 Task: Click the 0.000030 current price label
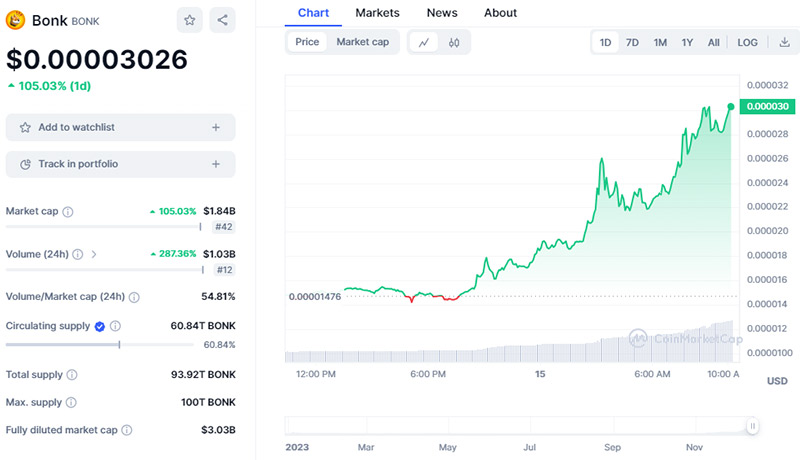[x=767, y=107]
